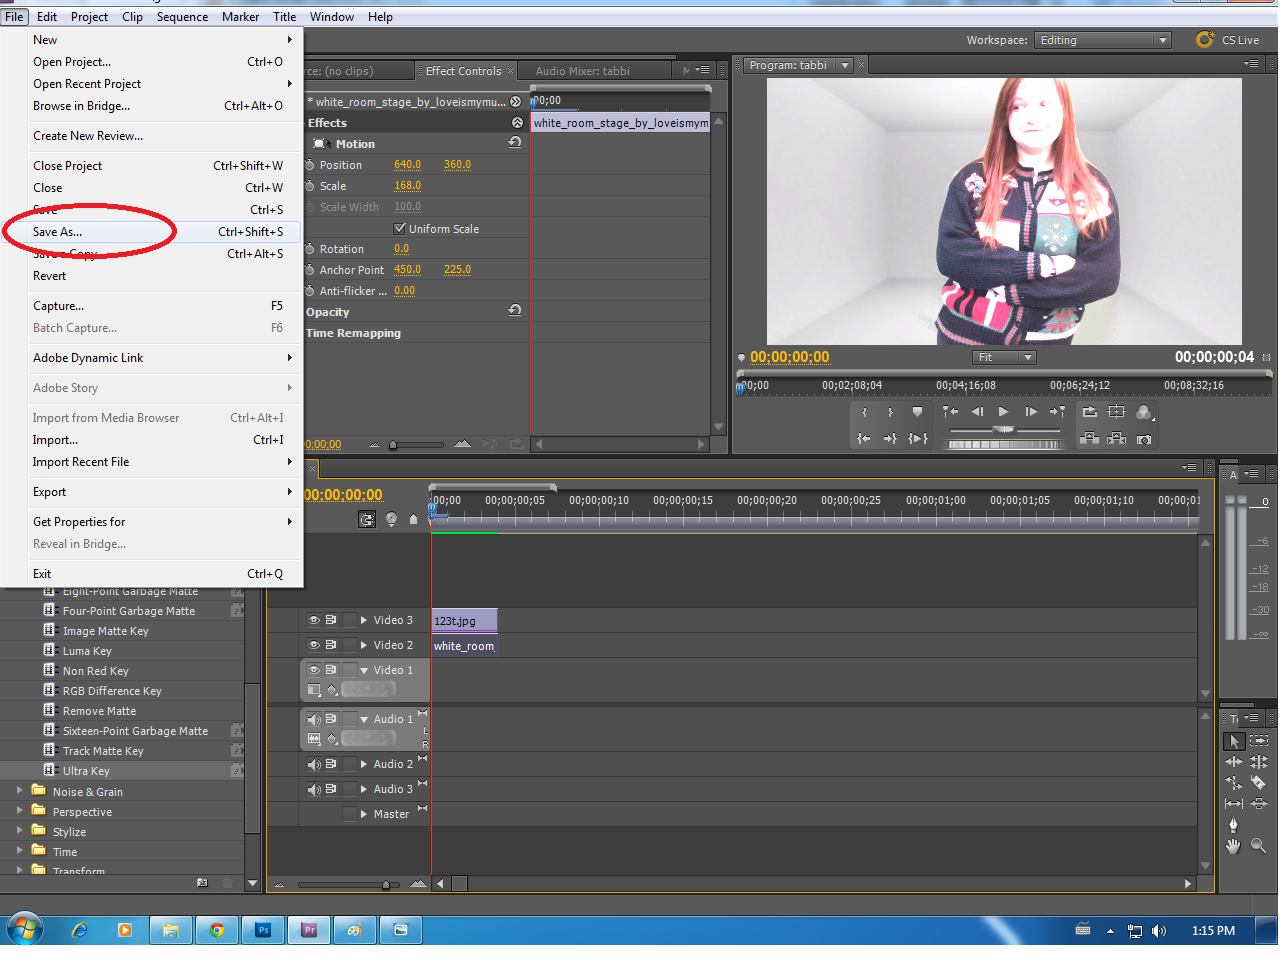Click the shuttle slider in Program monitor

1004,429
